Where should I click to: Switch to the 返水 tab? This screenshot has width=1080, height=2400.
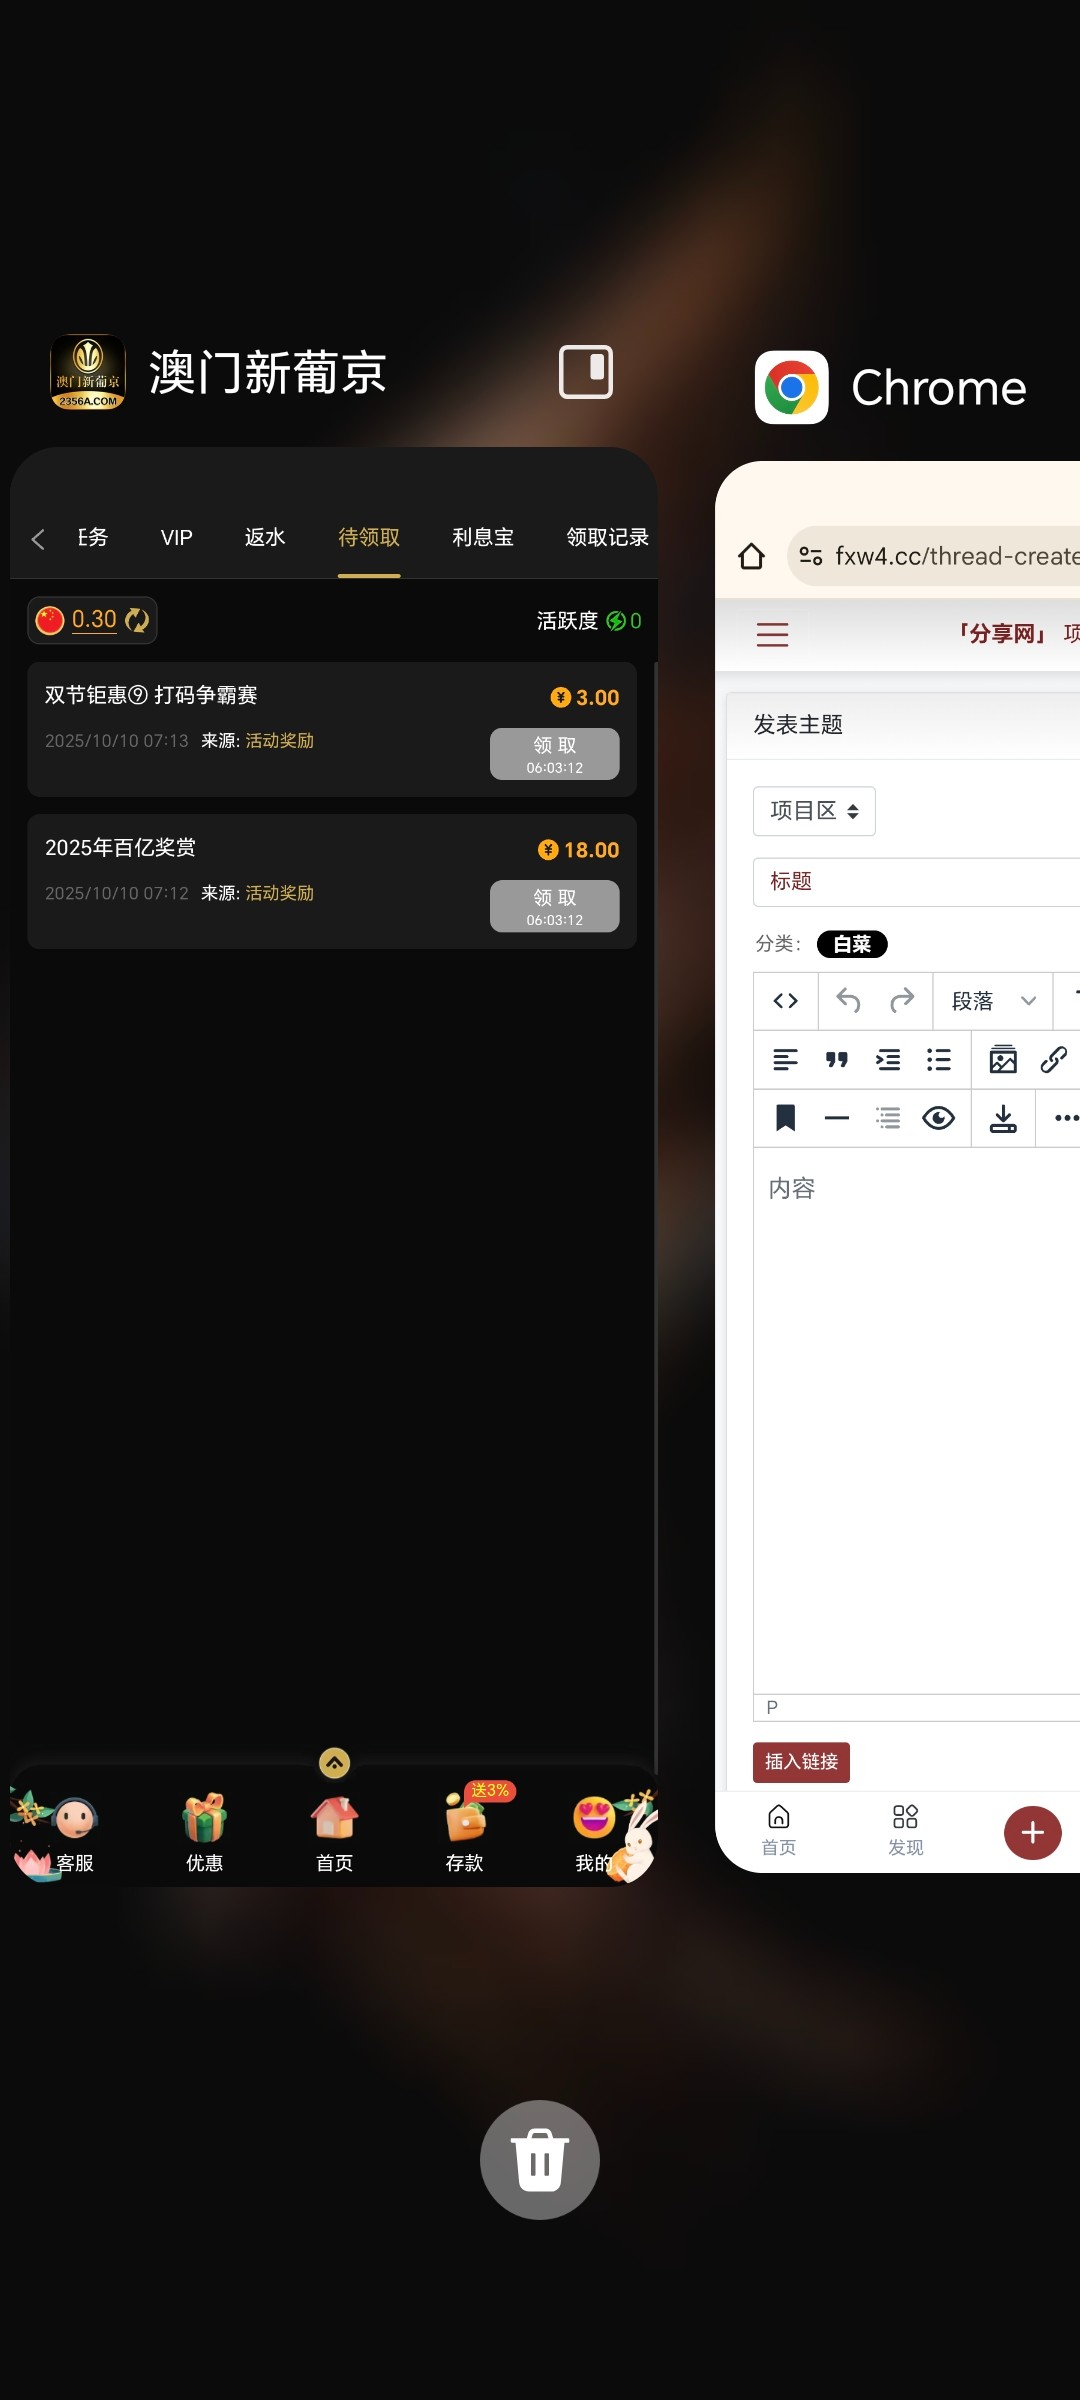[265, 538]
